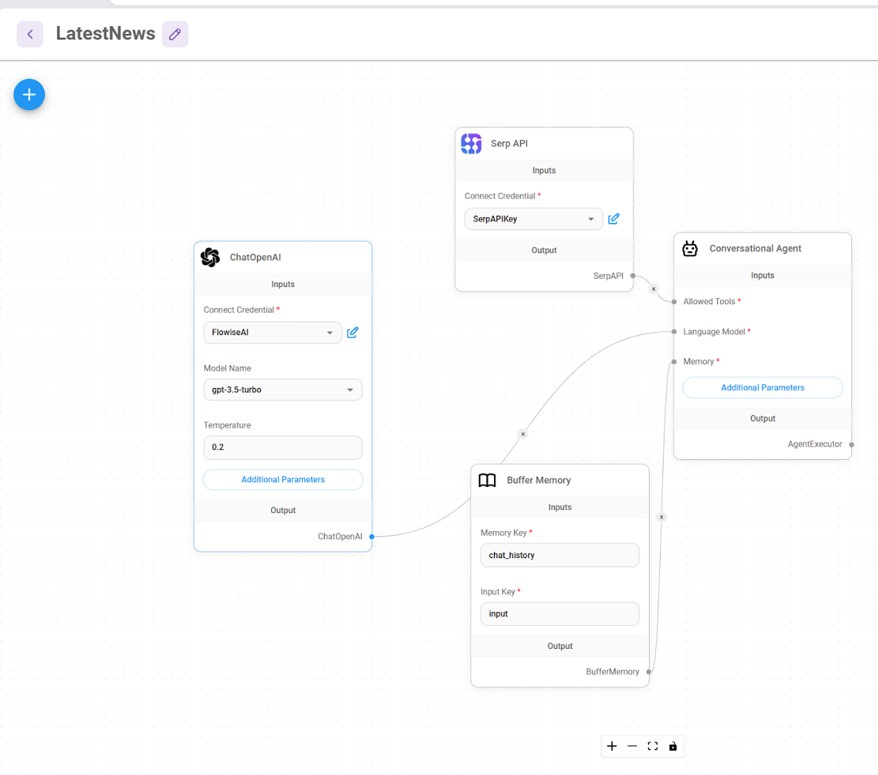Click the Temperature field showing 0.2
Viewport: 878px width, 775px height.
pos(283,447)
